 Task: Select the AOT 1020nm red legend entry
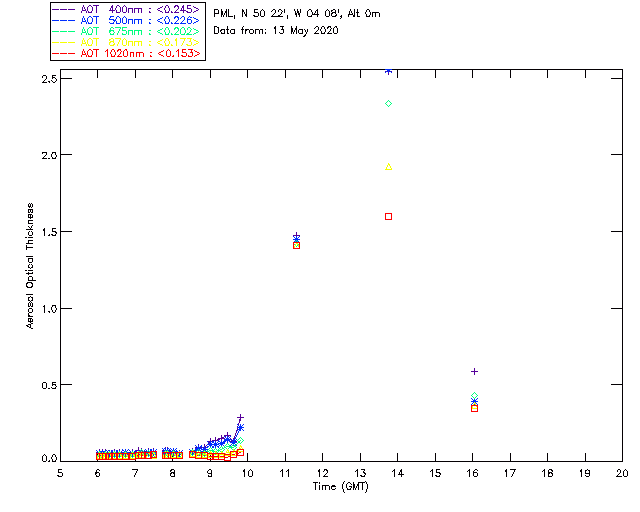[127, 53]
